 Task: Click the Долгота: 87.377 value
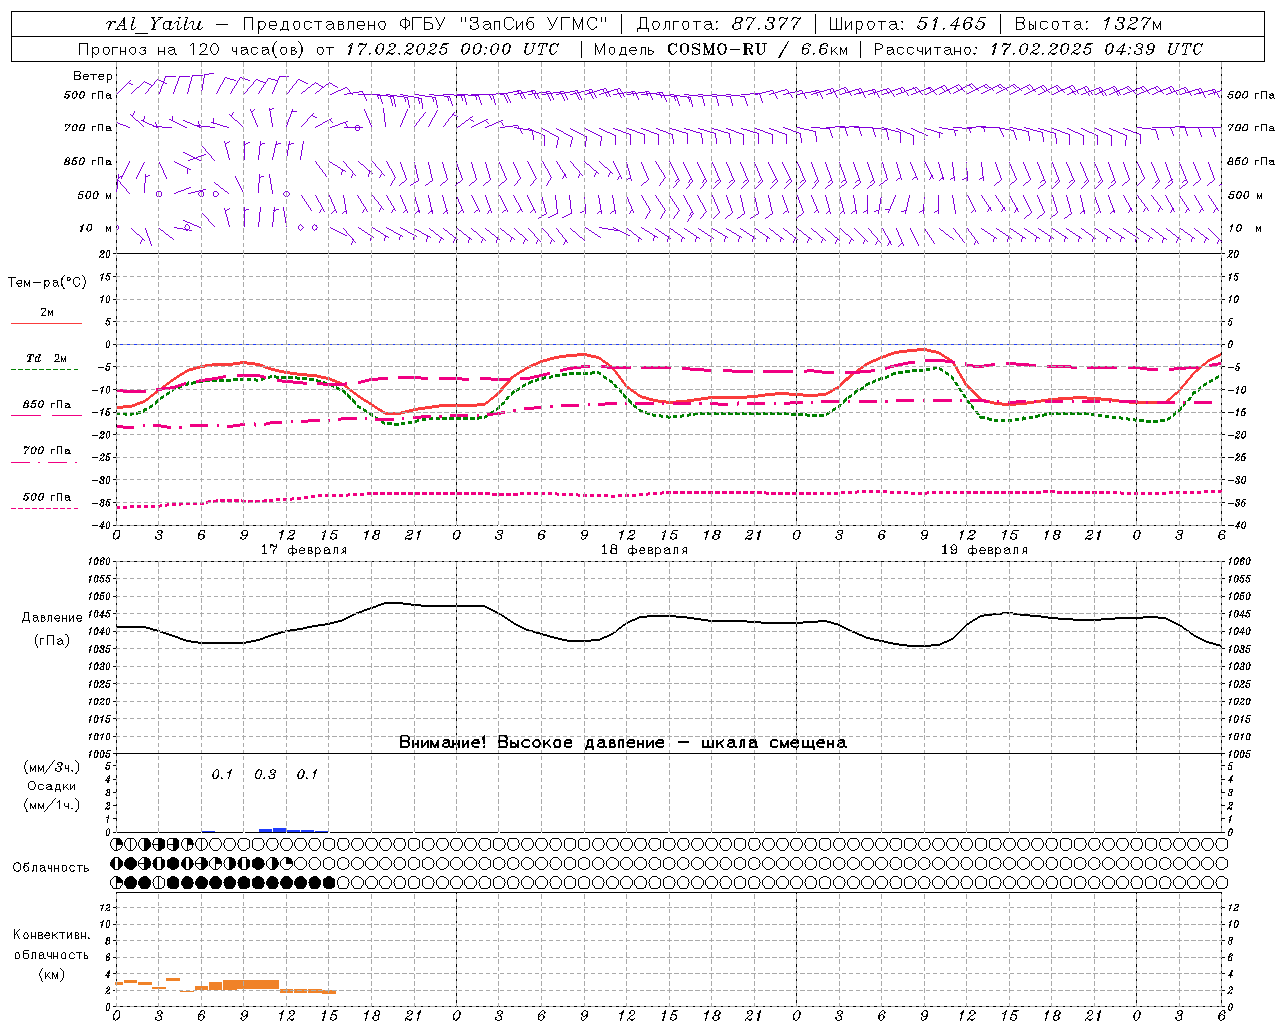(x=718, y=24)
